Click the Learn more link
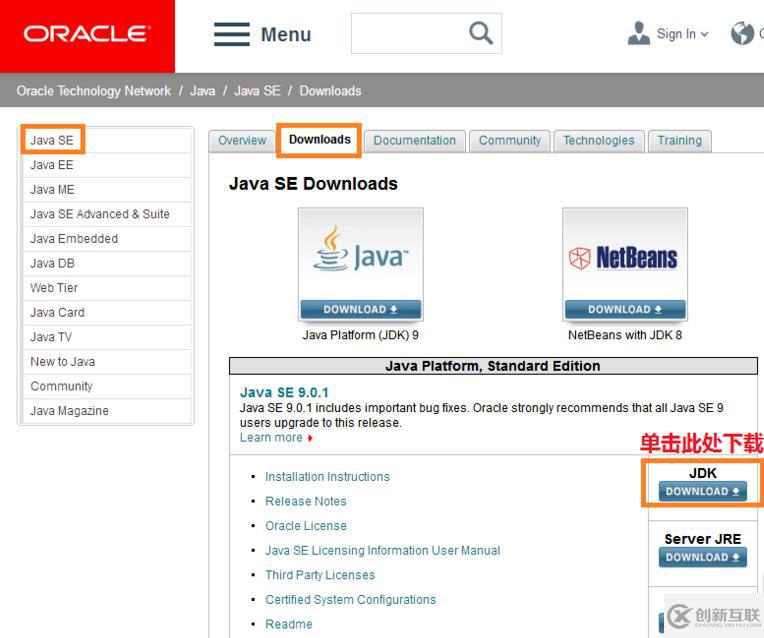764x638 pixels. pyautogui.click(x=271, y=438)
